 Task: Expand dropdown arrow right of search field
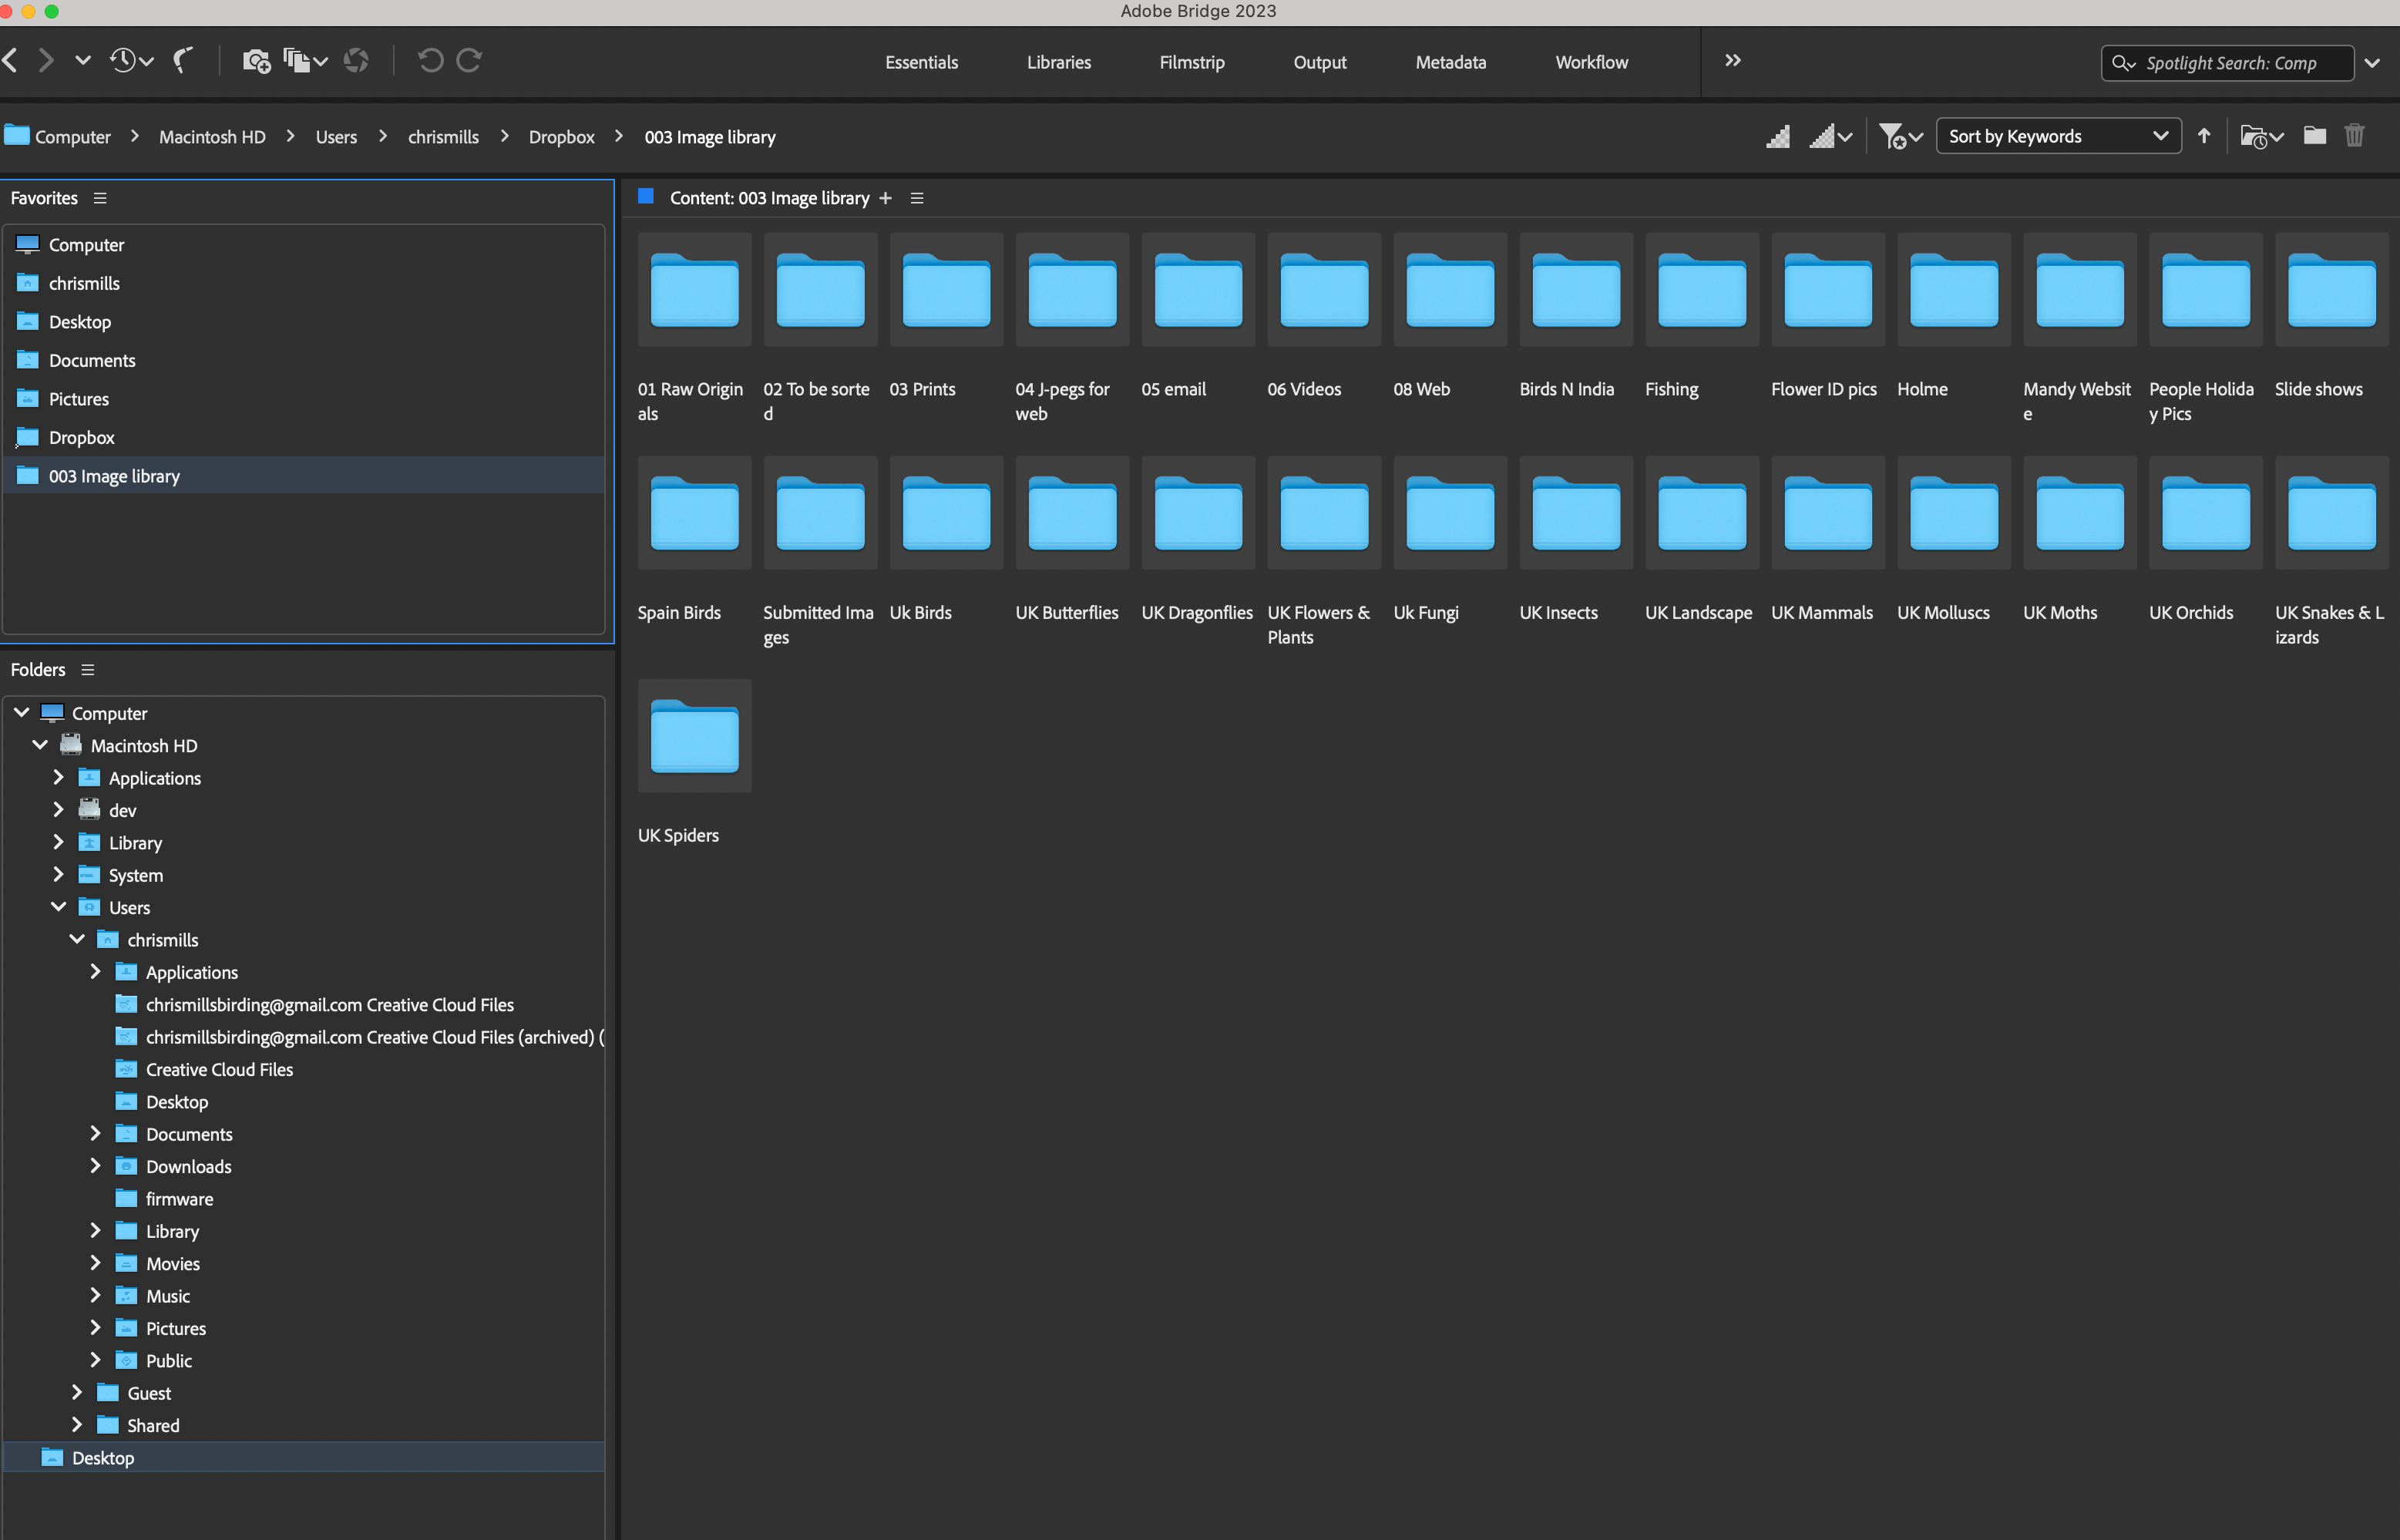pos(2371,63)
